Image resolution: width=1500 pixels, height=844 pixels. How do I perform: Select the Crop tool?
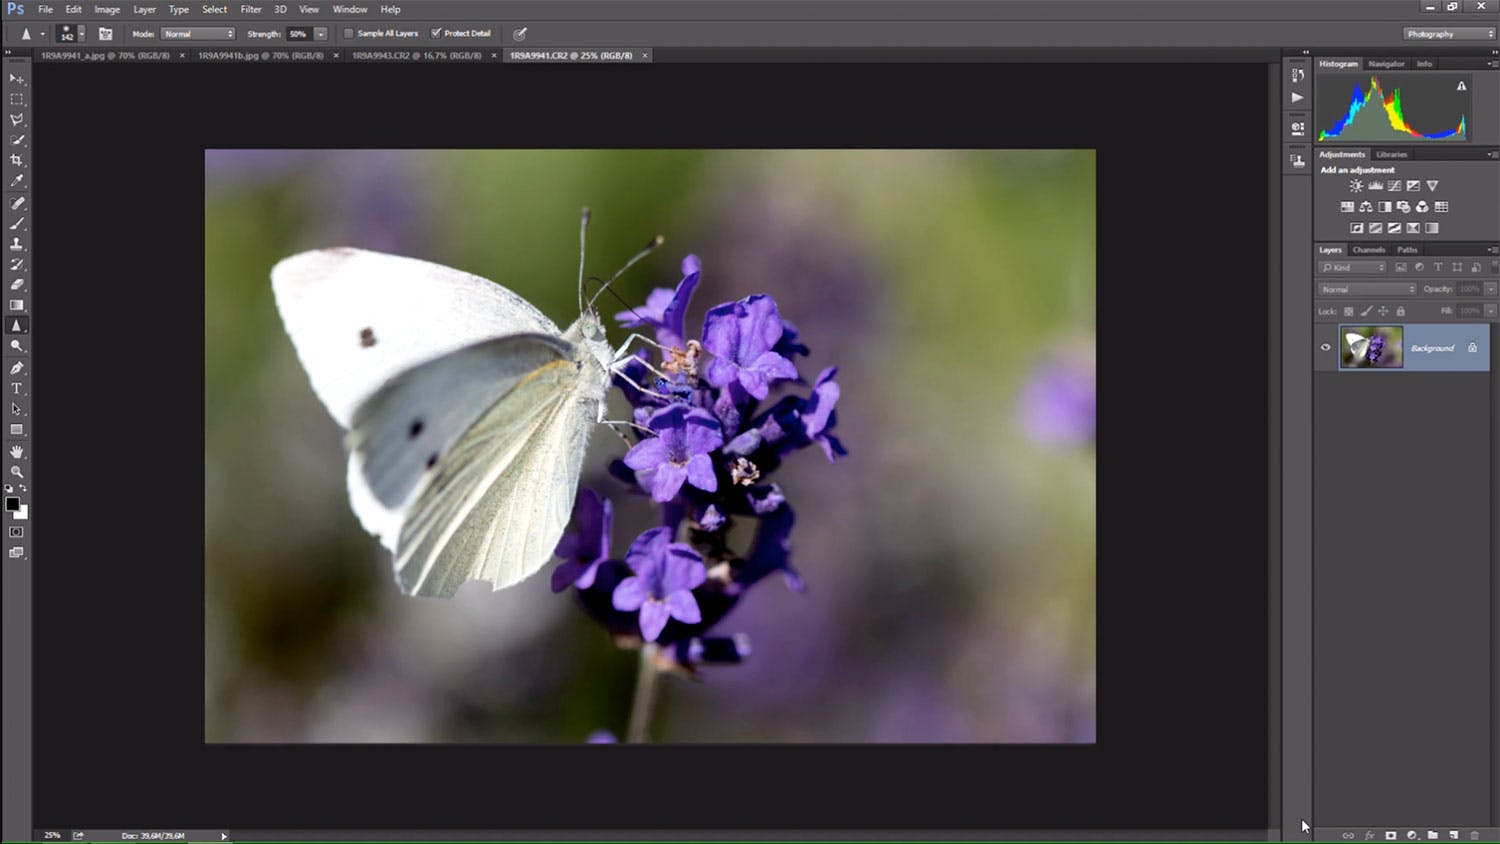tap(17, 160)
